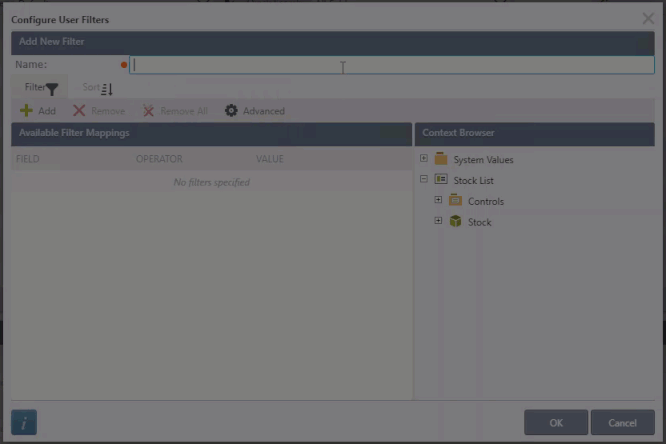This screenshot has width=666, height=444.
Task: Click the red X Remove icon
Action: (x=79, y=111)
